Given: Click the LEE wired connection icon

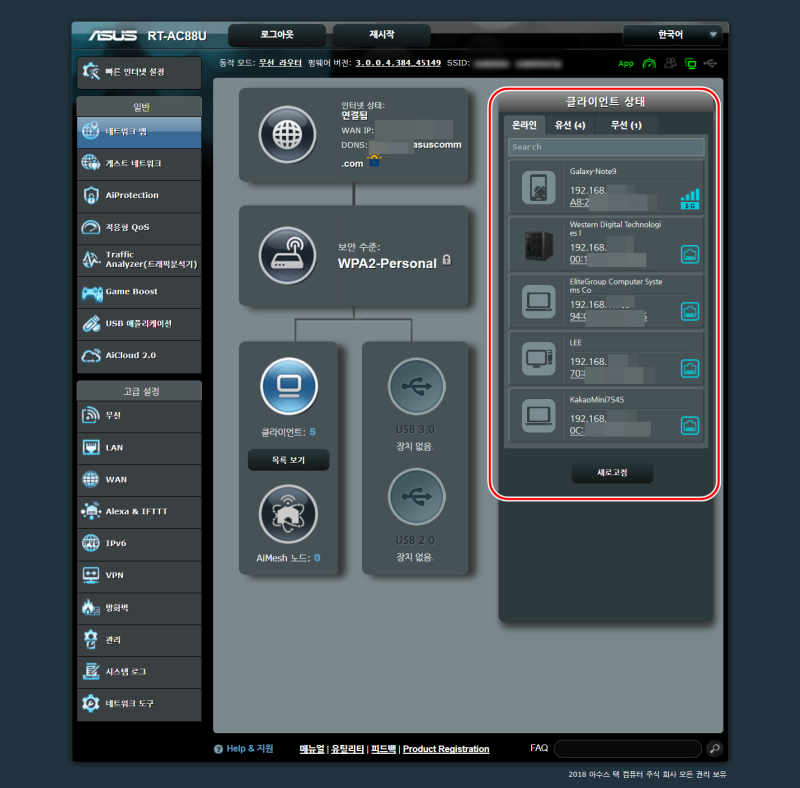Looking at the screenshot, I should tap(690, 368).
